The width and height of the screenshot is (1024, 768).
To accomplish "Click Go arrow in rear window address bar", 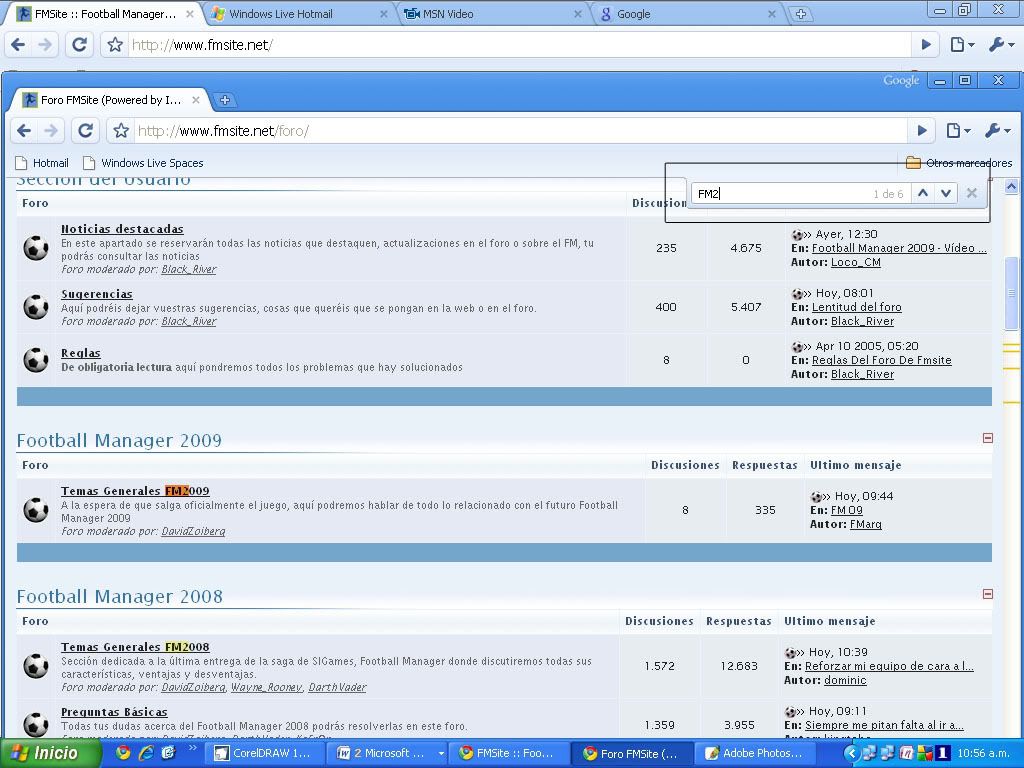I will [925, 44].
